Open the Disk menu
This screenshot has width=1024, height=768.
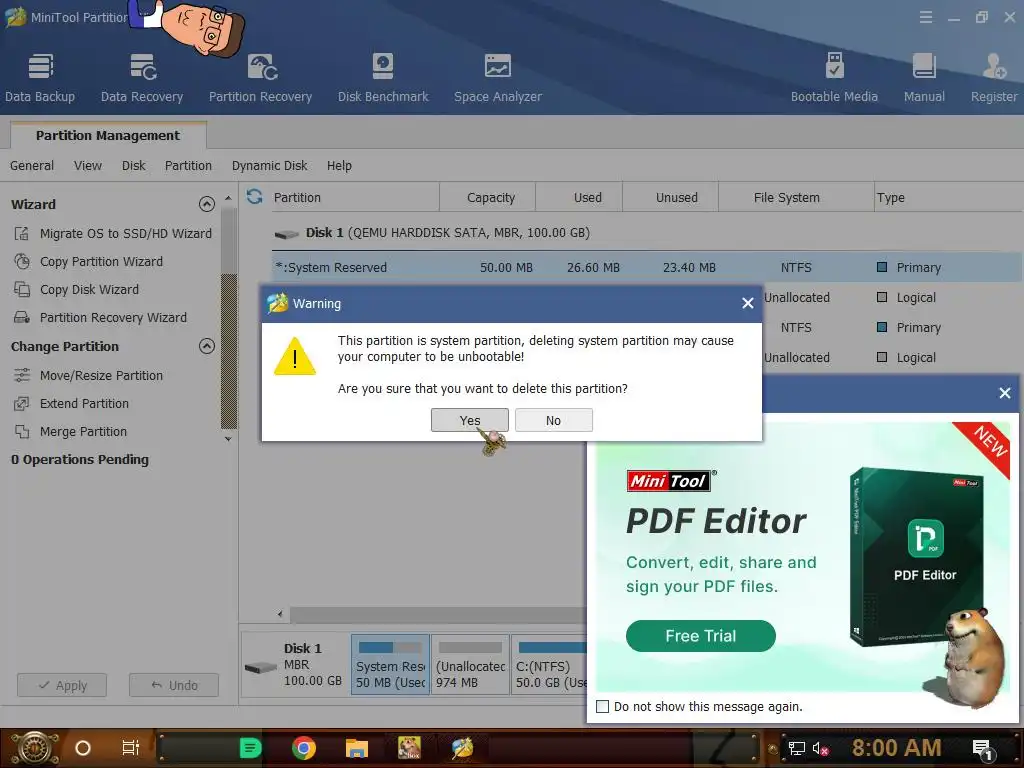tap(134, 166)
